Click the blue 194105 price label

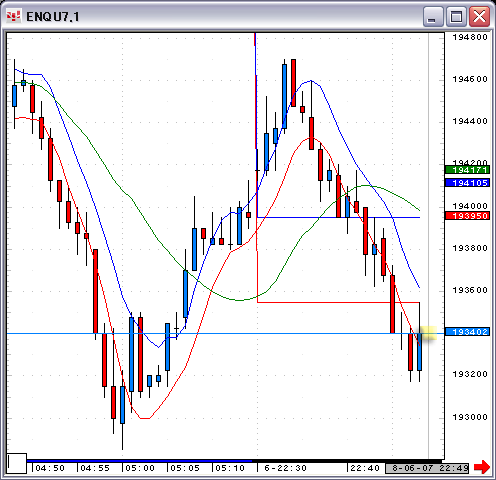pos(467,183)
